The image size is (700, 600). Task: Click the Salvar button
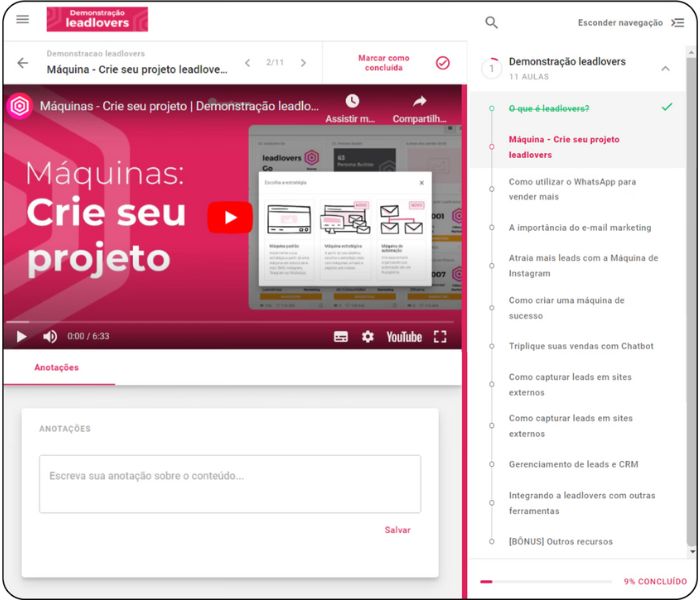click(x=397, y=530)
